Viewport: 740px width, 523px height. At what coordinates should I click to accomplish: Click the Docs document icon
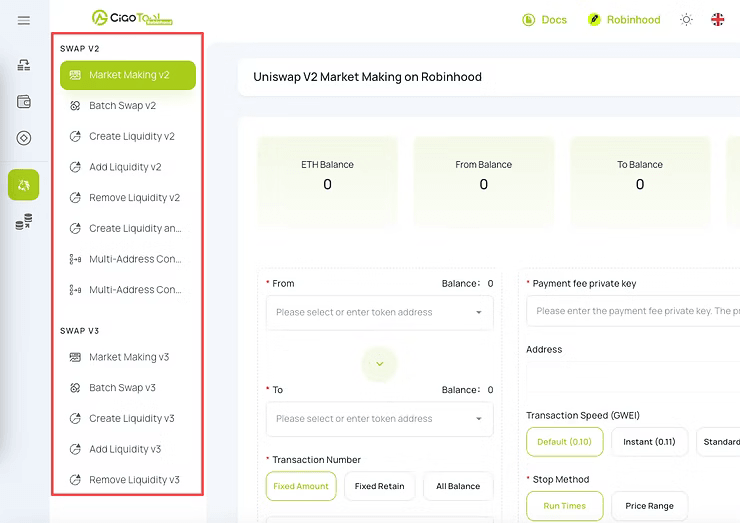[529, 20]
